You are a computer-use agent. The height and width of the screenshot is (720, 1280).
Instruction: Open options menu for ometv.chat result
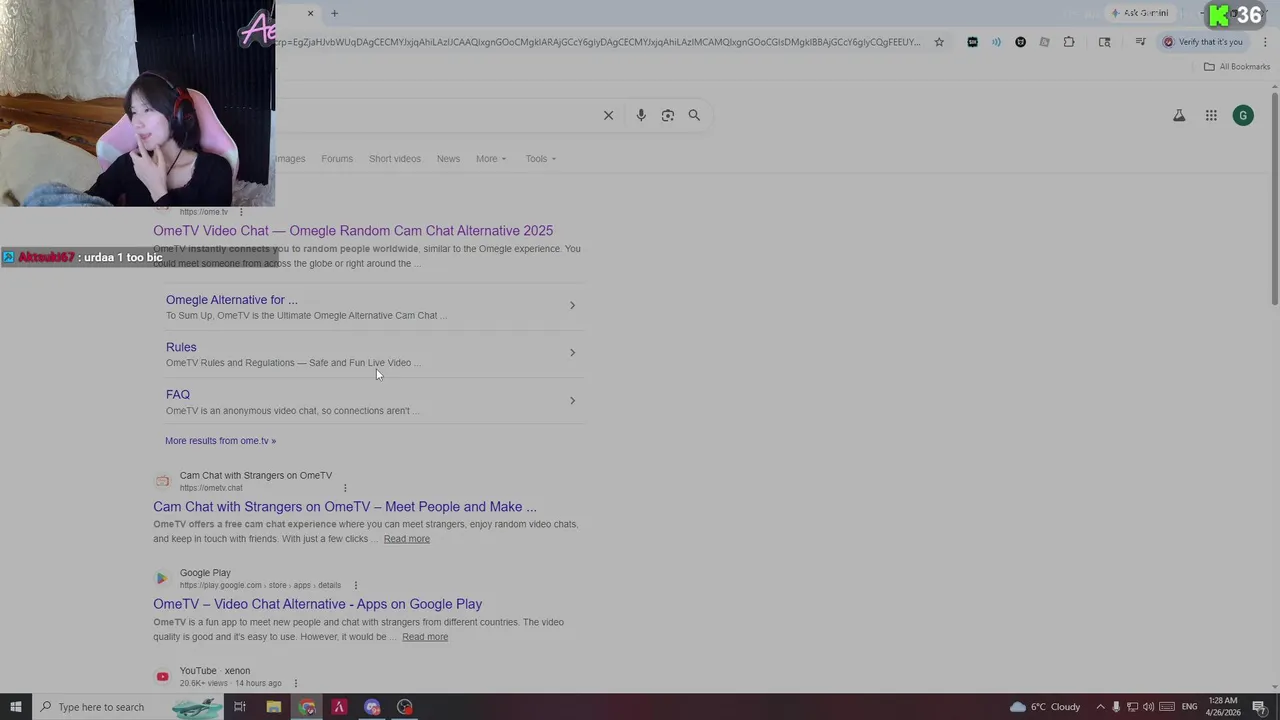345,488
